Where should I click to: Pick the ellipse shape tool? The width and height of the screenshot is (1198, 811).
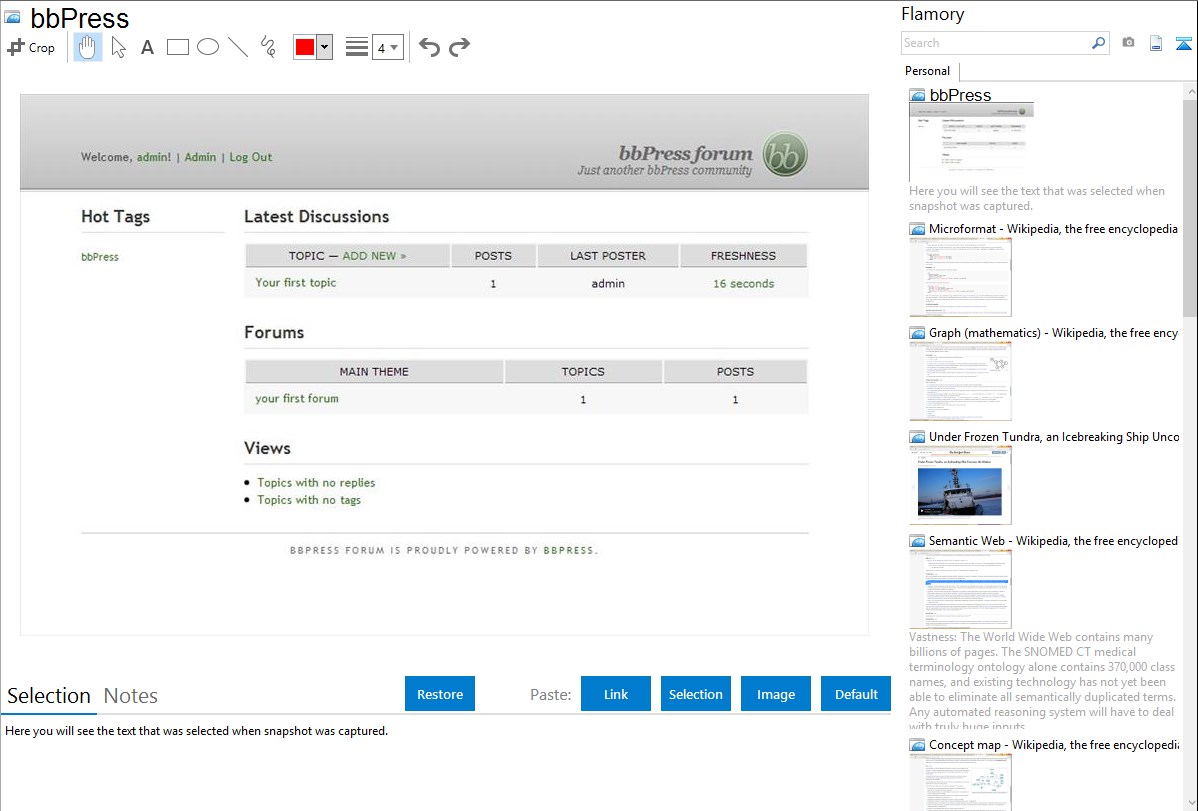(208, 47)
